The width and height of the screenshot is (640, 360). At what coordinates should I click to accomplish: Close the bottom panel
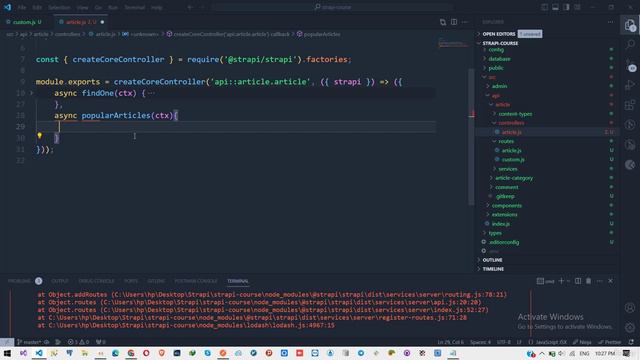(x=610, y=281)
